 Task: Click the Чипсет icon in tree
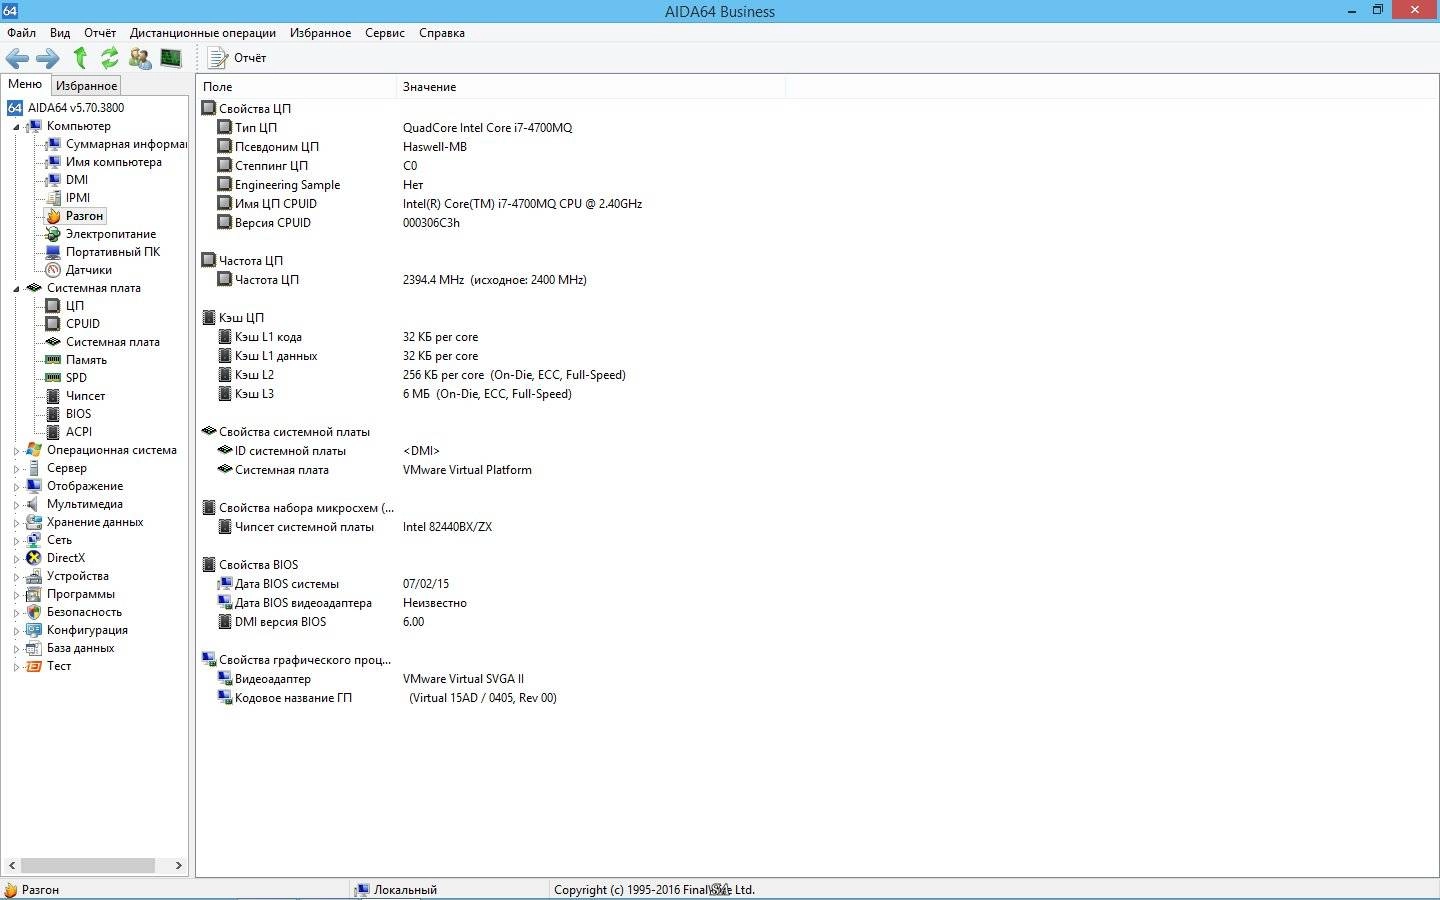pos(53,396)
